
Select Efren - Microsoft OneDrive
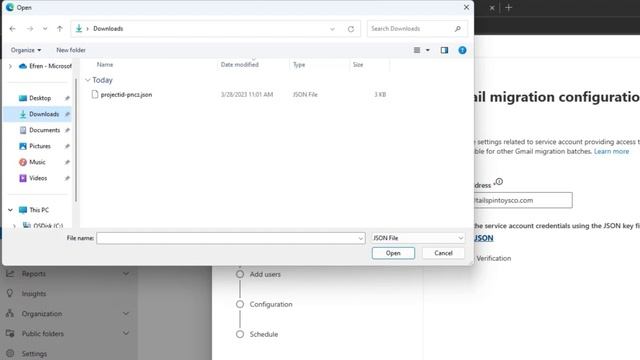tap(45, 66)
